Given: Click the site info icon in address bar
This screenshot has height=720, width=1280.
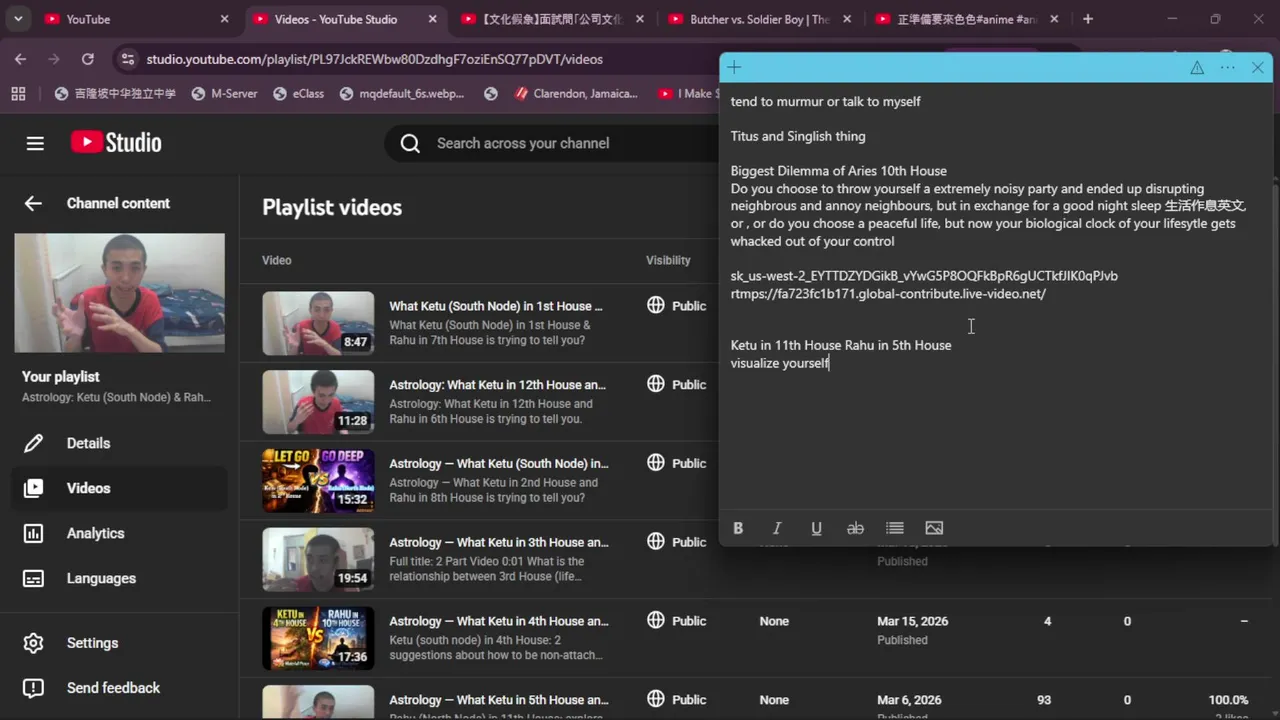Looking at the screenshot, I should point(127,59).
